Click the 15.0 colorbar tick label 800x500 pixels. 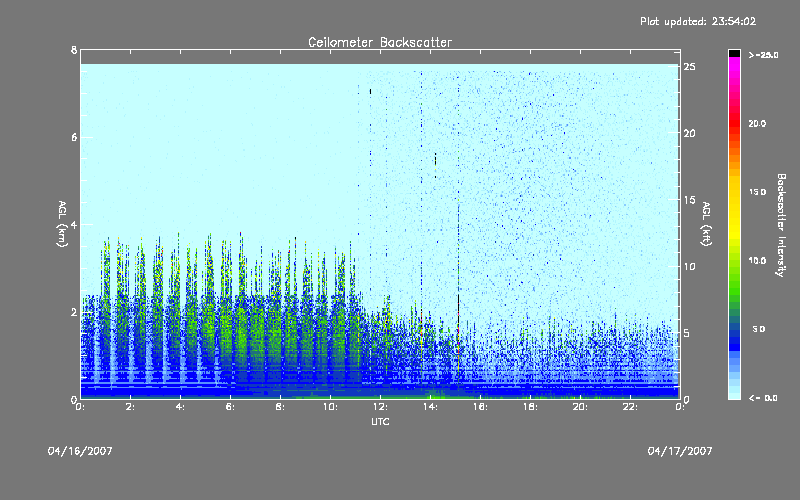[757, 192]
